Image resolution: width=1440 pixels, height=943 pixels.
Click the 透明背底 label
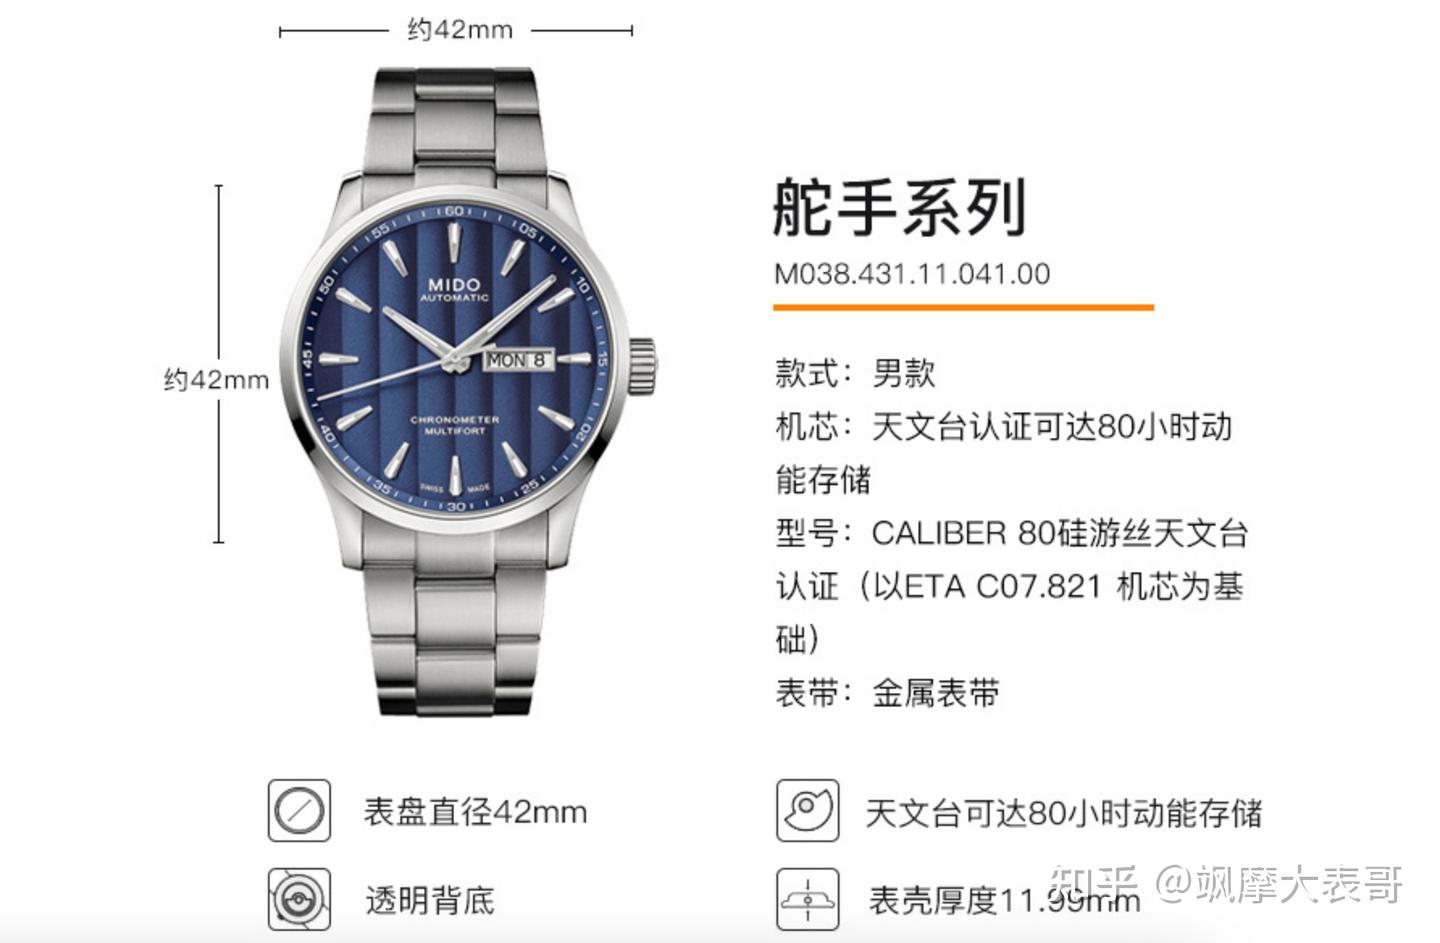429,900
